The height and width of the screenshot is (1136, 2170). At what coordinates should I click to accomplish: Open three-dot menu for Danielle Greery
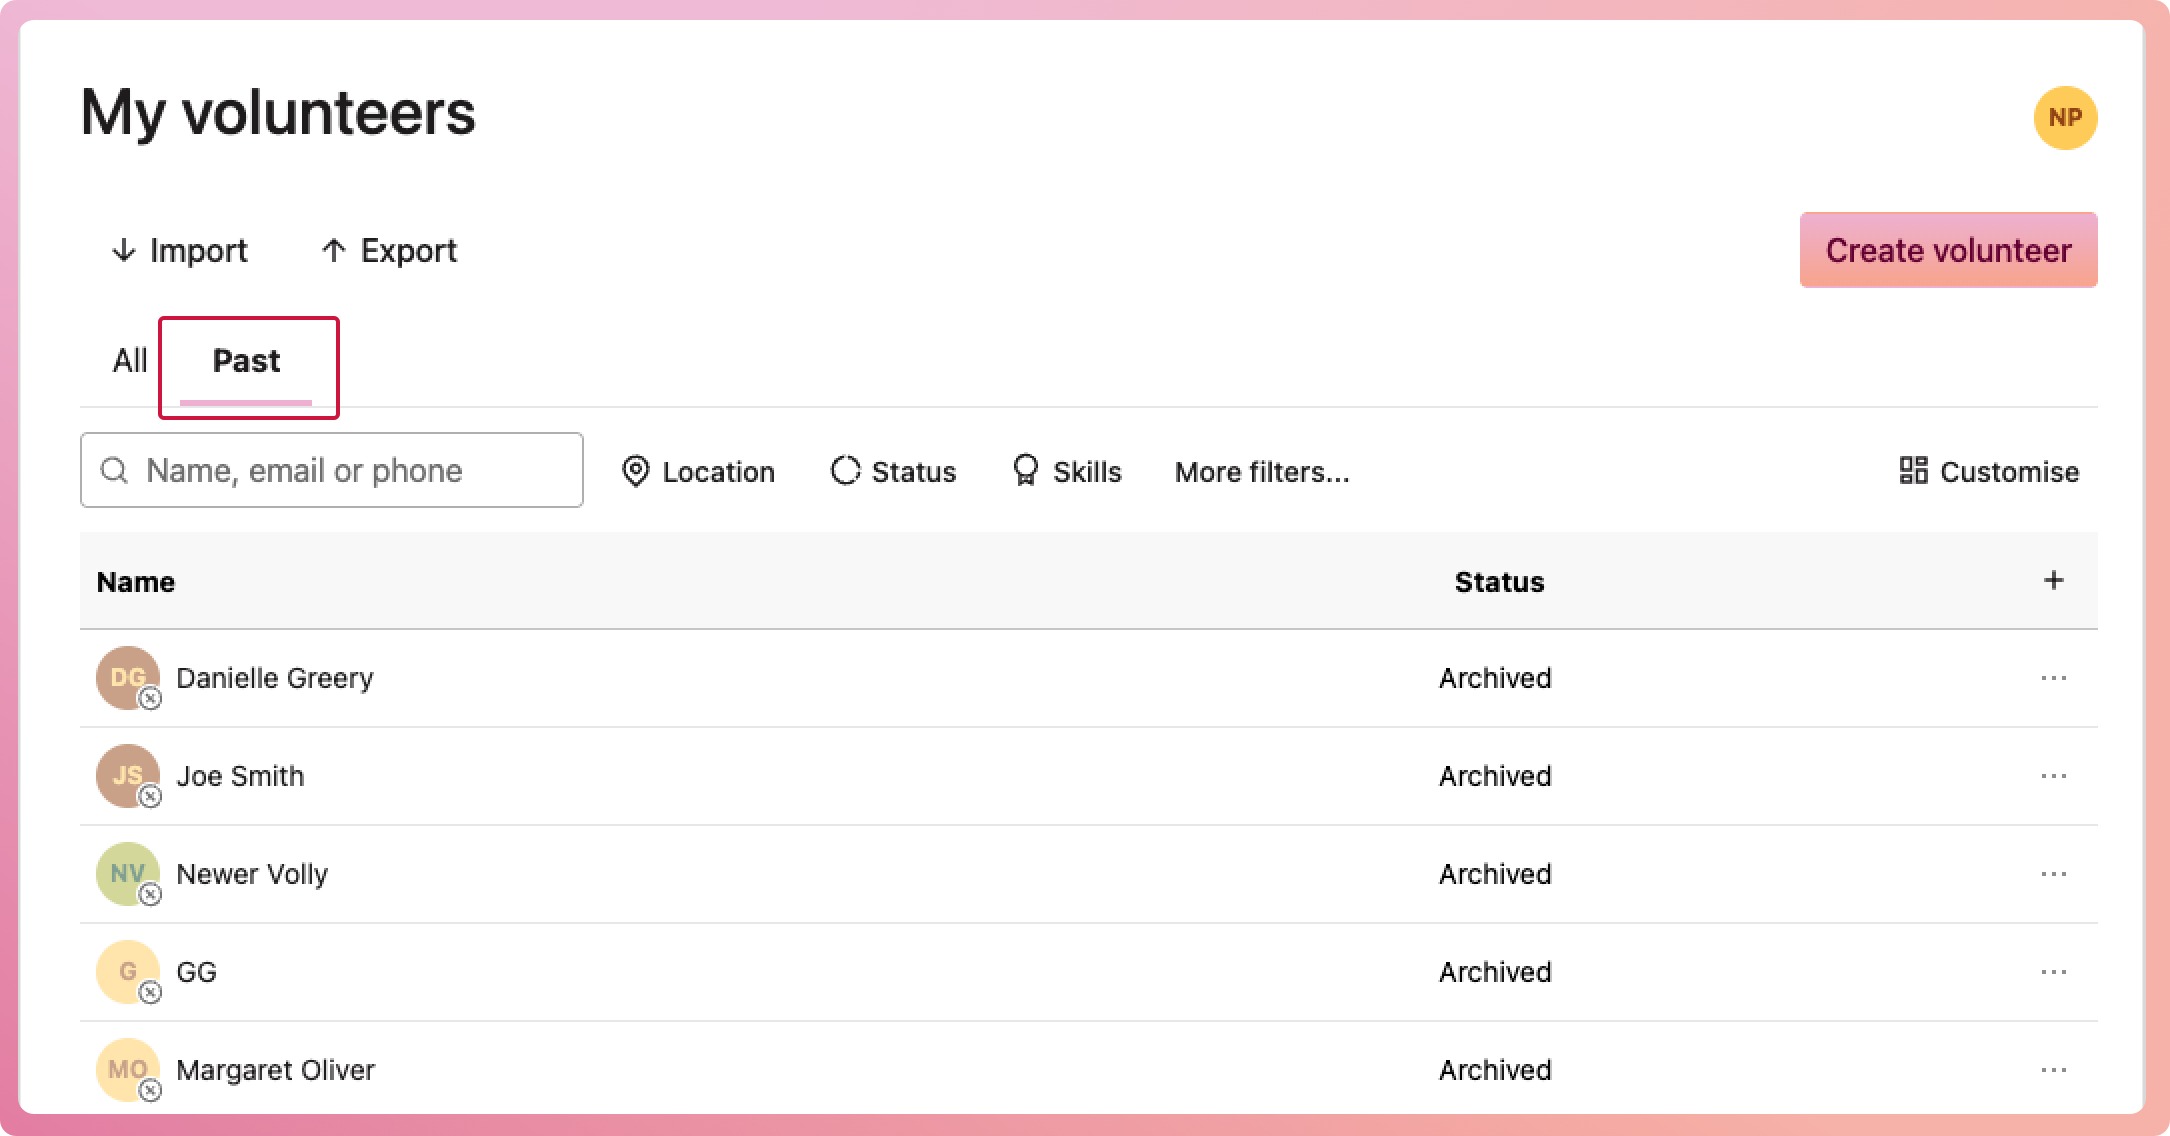pos(2053,678)
